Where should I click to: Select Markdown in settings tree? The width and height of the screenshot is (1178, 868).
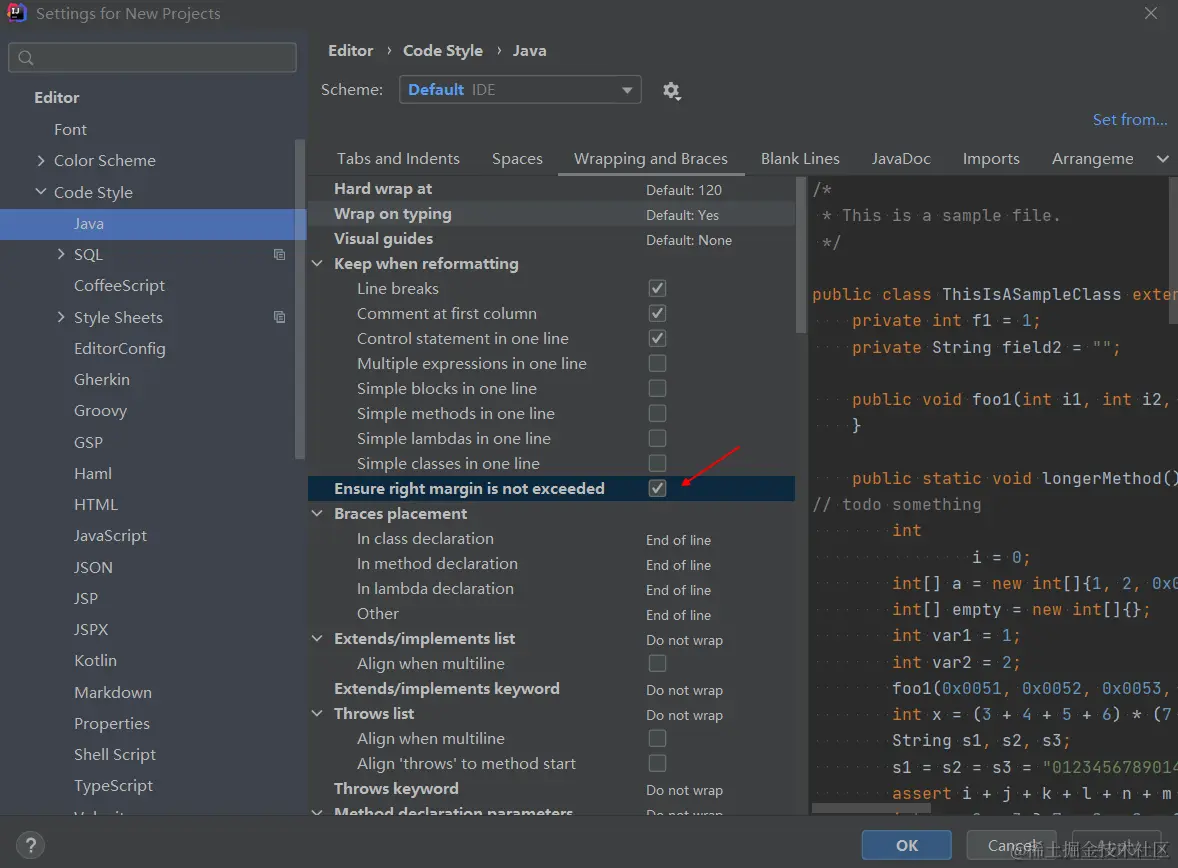coord(113,692)
